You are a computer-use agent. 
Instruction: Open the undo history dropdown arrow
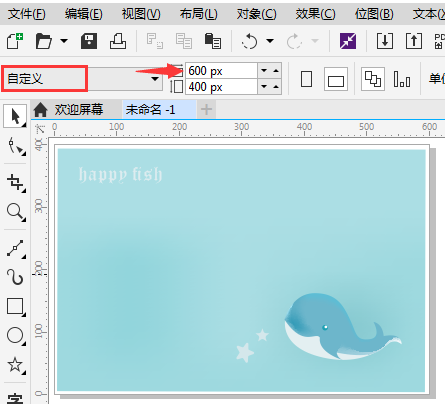coord(270,41)
